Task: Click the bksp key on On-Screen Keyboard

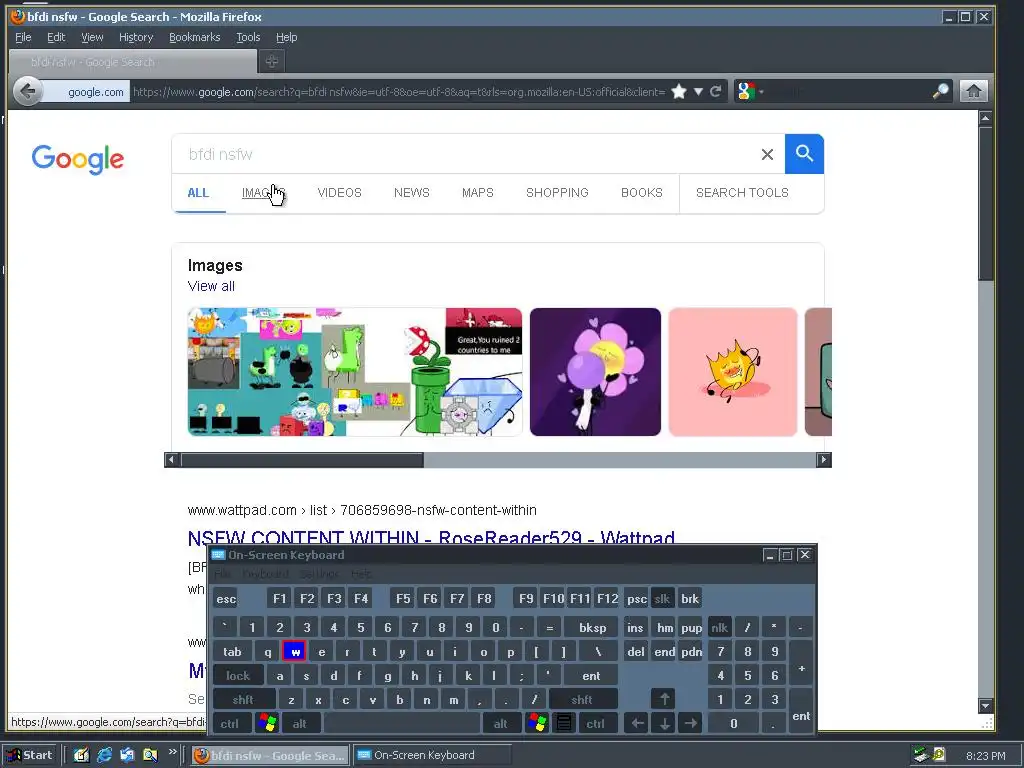Action: pos(592,628)
